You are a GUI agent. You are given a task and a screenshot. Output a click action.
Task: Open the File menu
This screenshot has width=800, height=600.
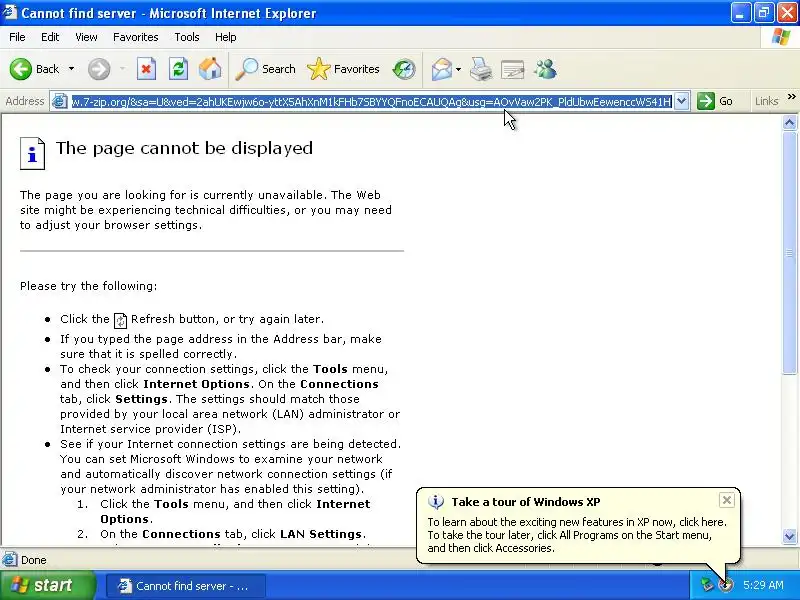pos(17,37)
